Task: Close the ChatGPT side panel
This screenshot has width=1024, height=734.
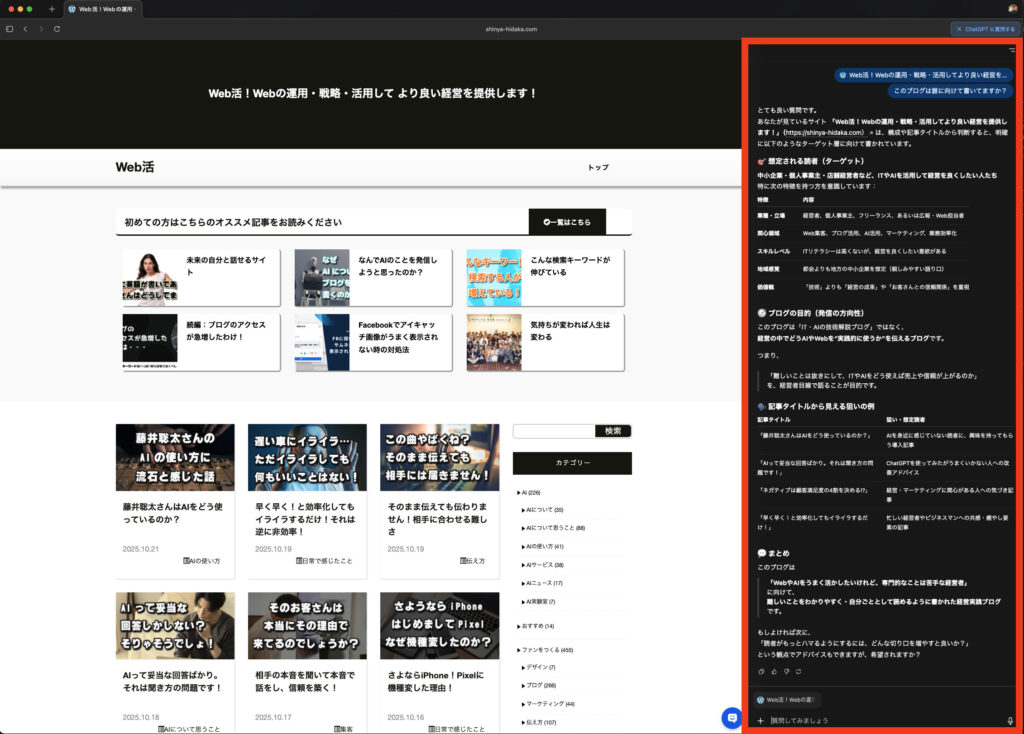Action: pos(959,29)
